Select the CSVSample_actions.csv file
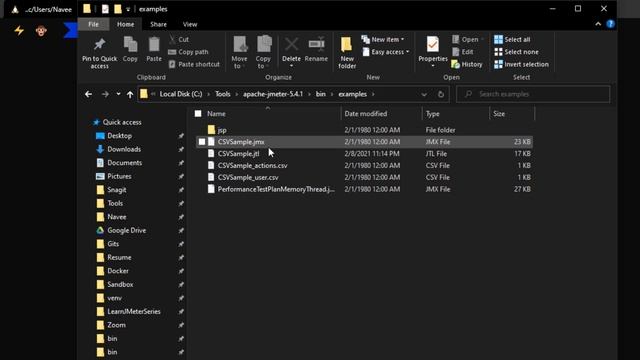Viewport: 640px width, 360px height. point(252,166)
